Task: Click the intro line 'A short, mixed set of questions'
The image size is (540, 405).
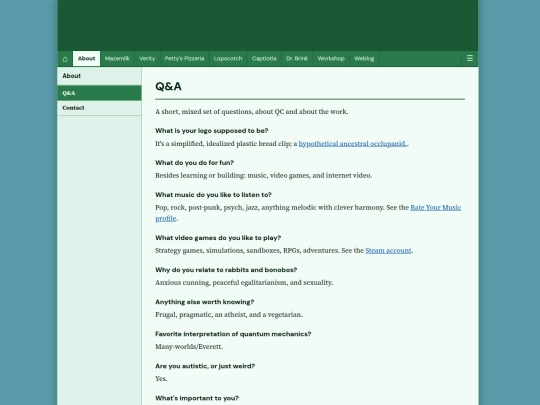Action: (x=252, y=112)
